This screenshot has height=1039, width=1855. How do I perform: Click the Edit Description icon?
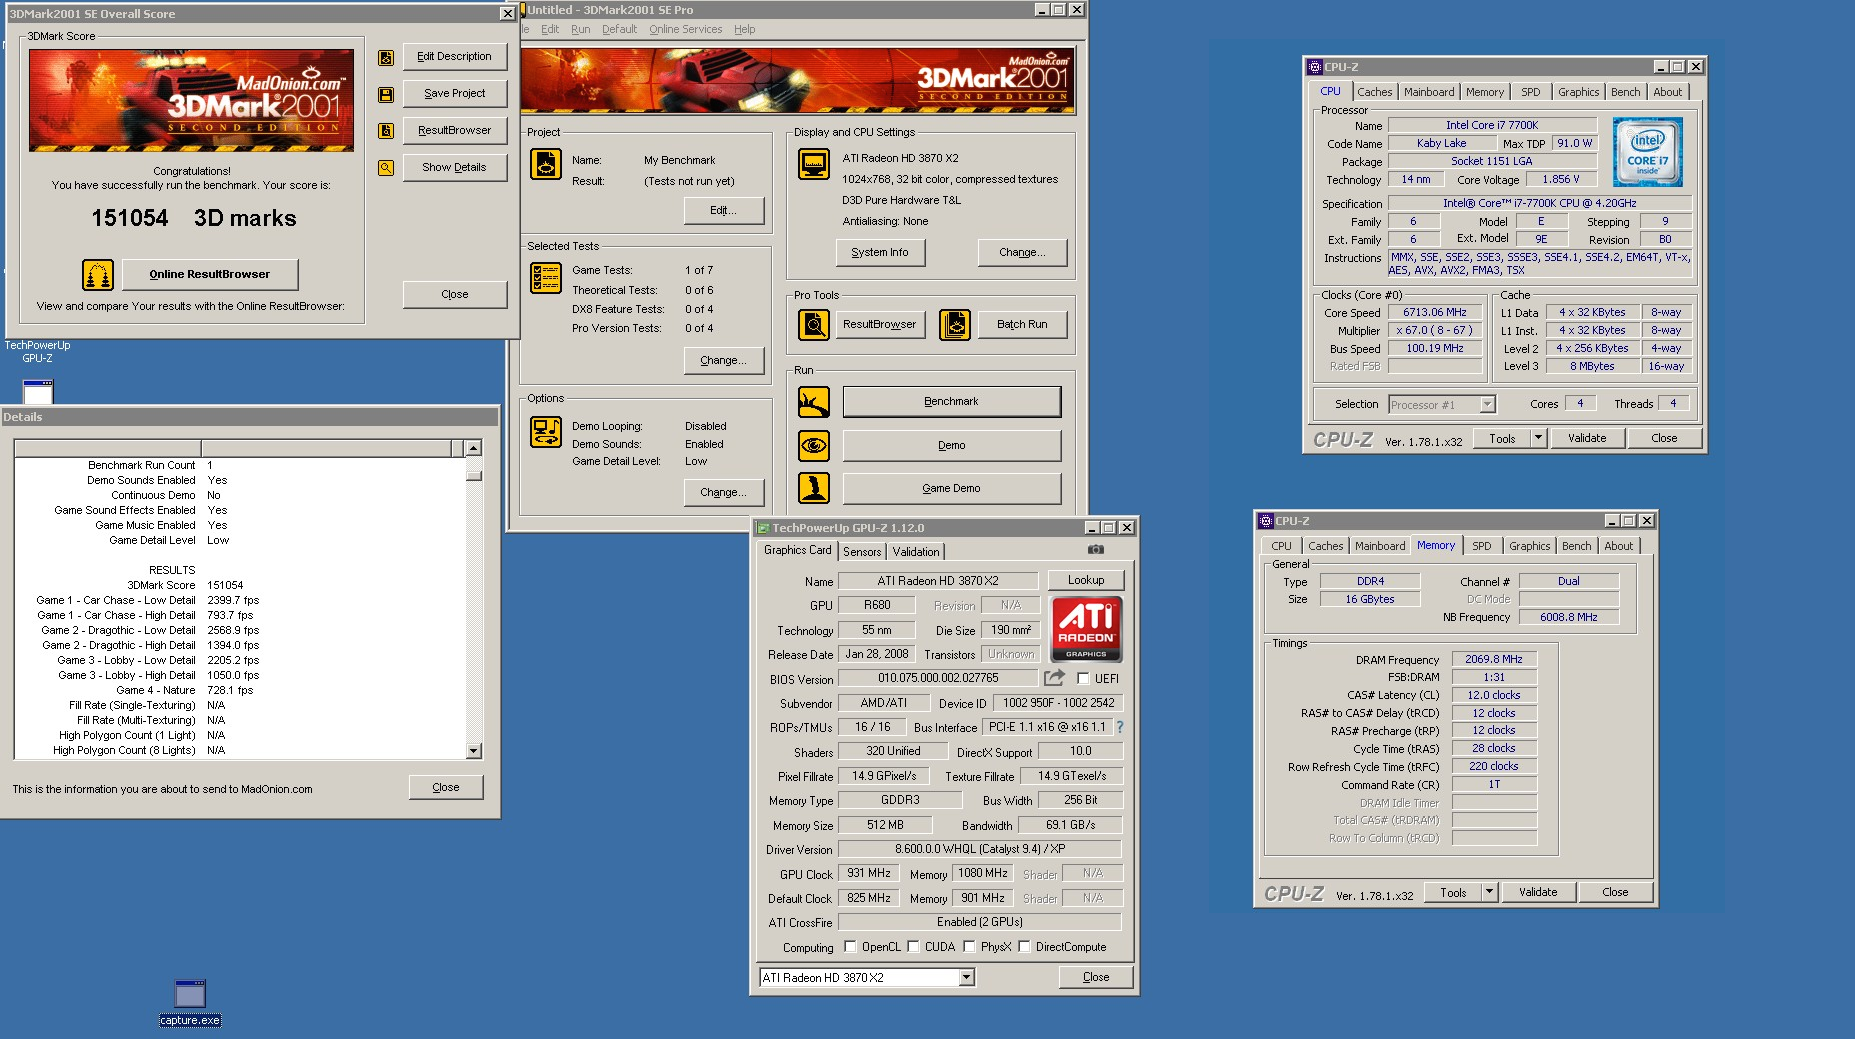coord(385,58)
